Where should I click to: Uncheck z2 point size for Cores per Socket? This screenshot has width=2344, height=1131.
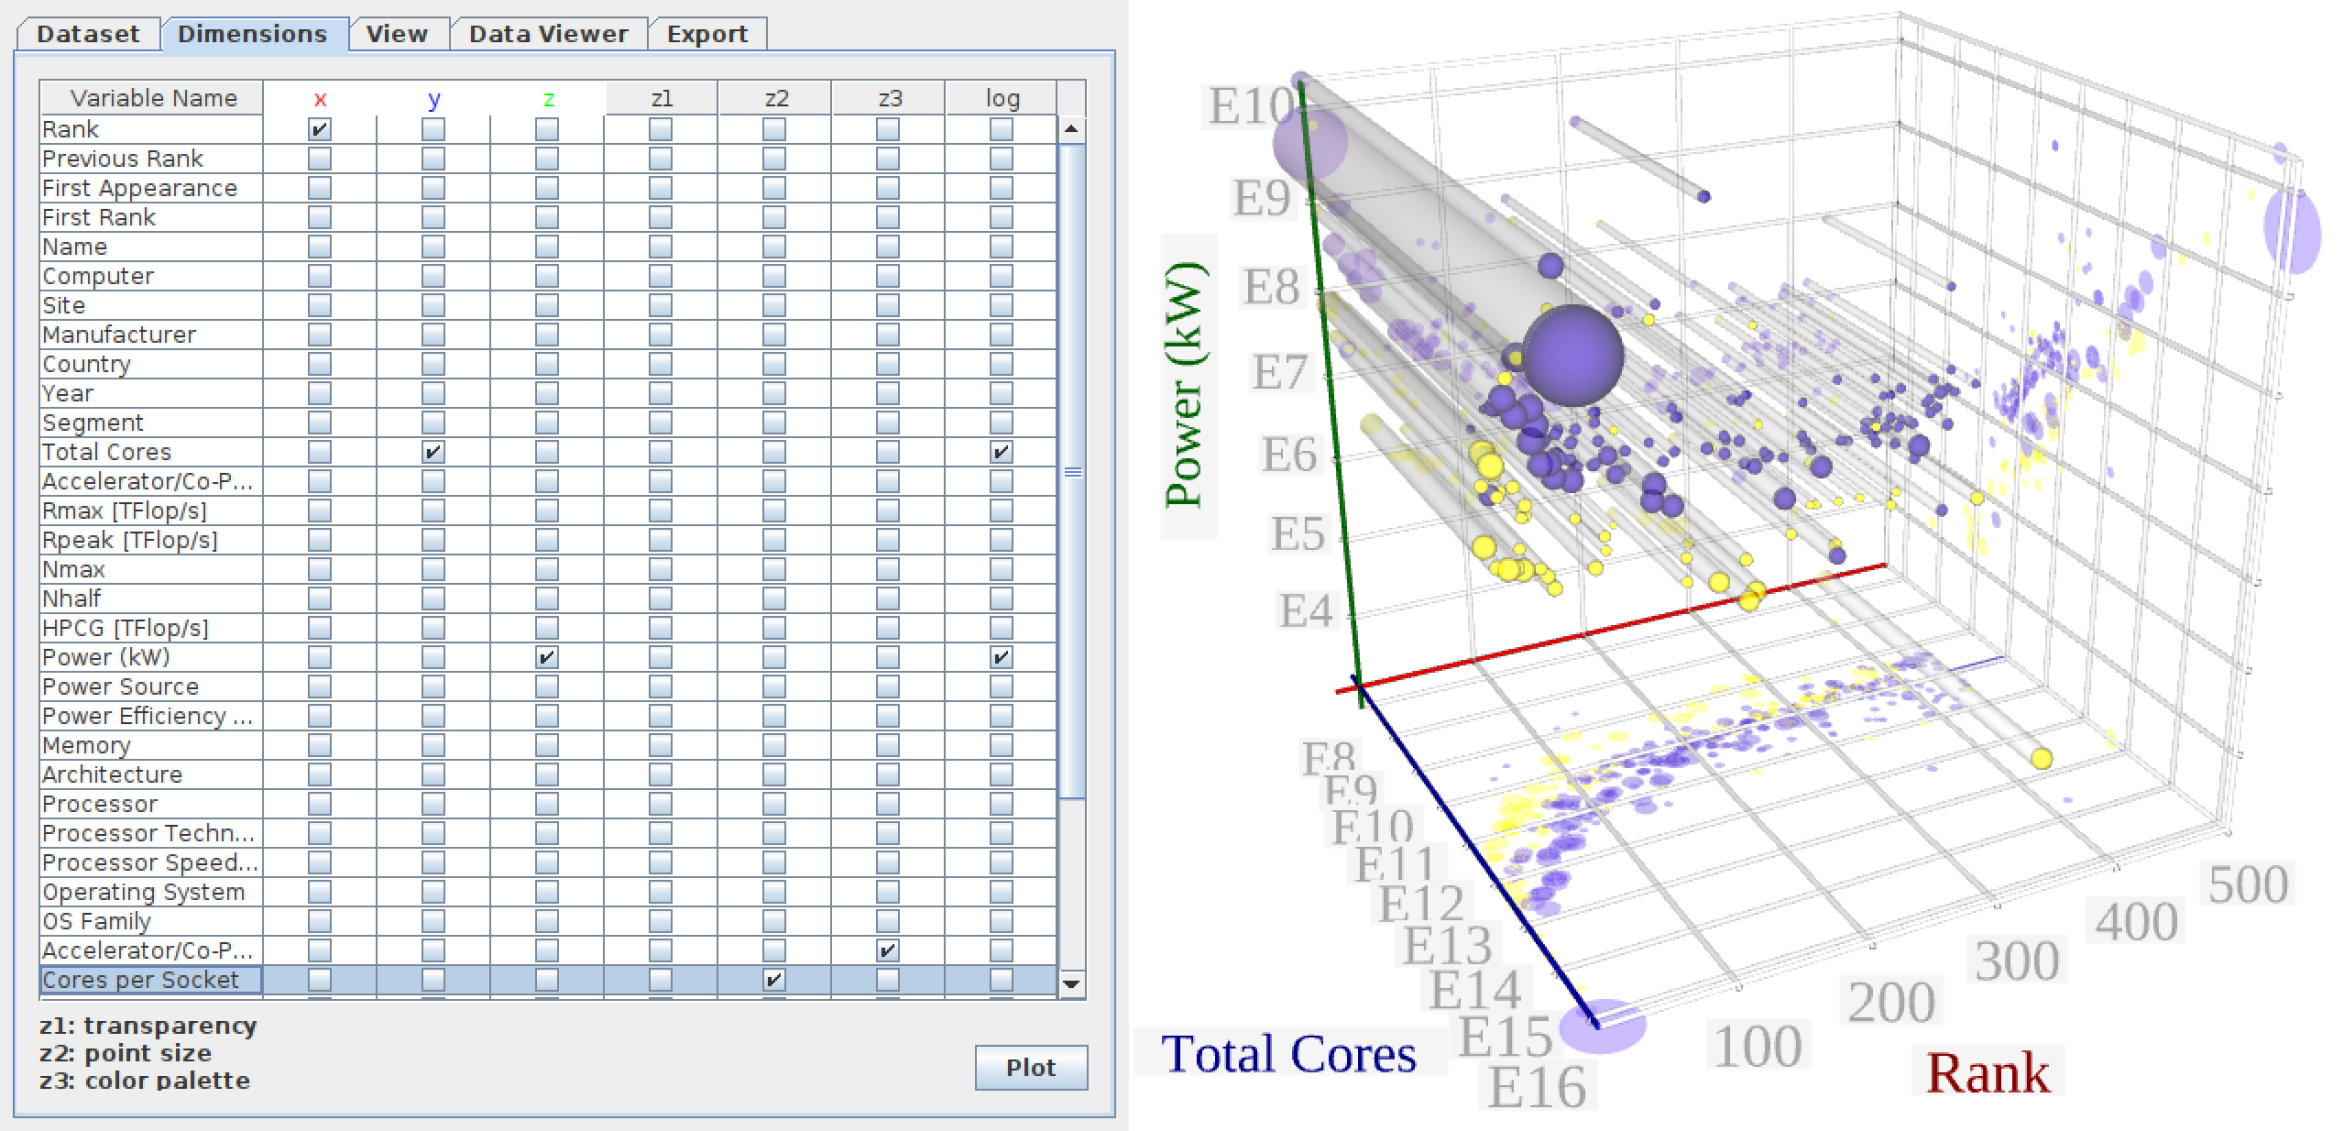tap(774, 980)
